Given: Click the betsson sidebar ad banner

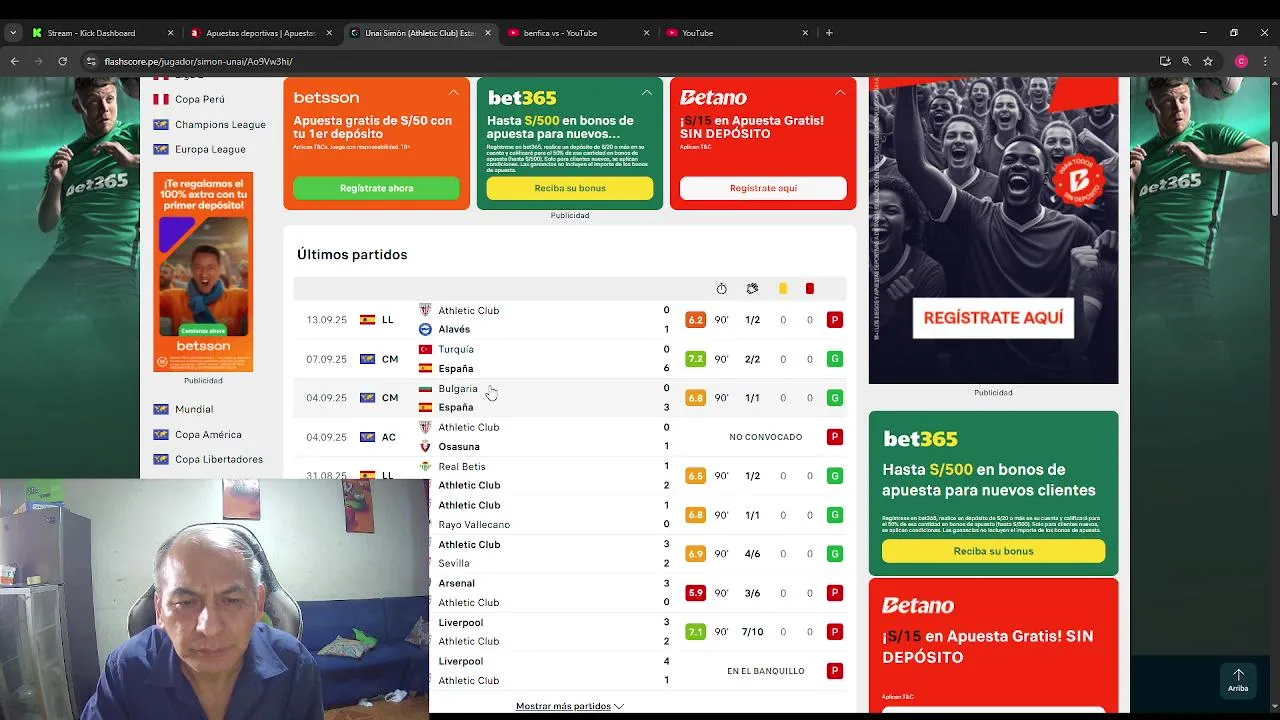Looking at the screenshot, I should coord(203,272).
